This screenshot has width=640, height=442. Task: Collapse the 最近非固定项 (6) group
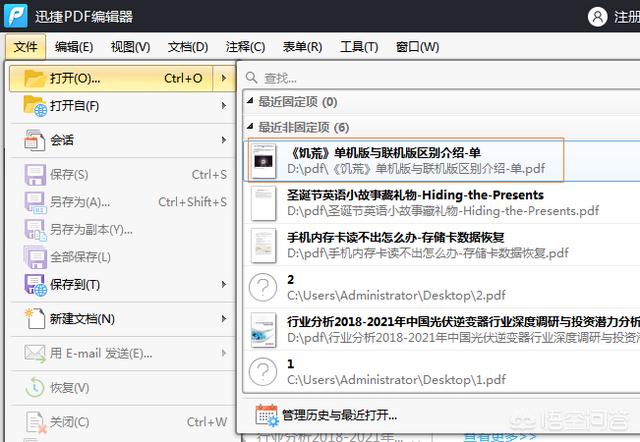[x=250, y=127]
